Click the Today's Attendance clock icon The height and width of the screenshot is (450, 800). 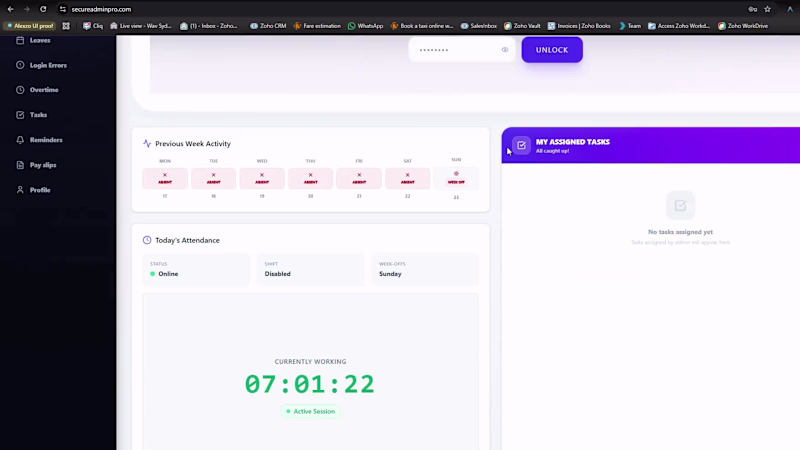pos(147,240)
